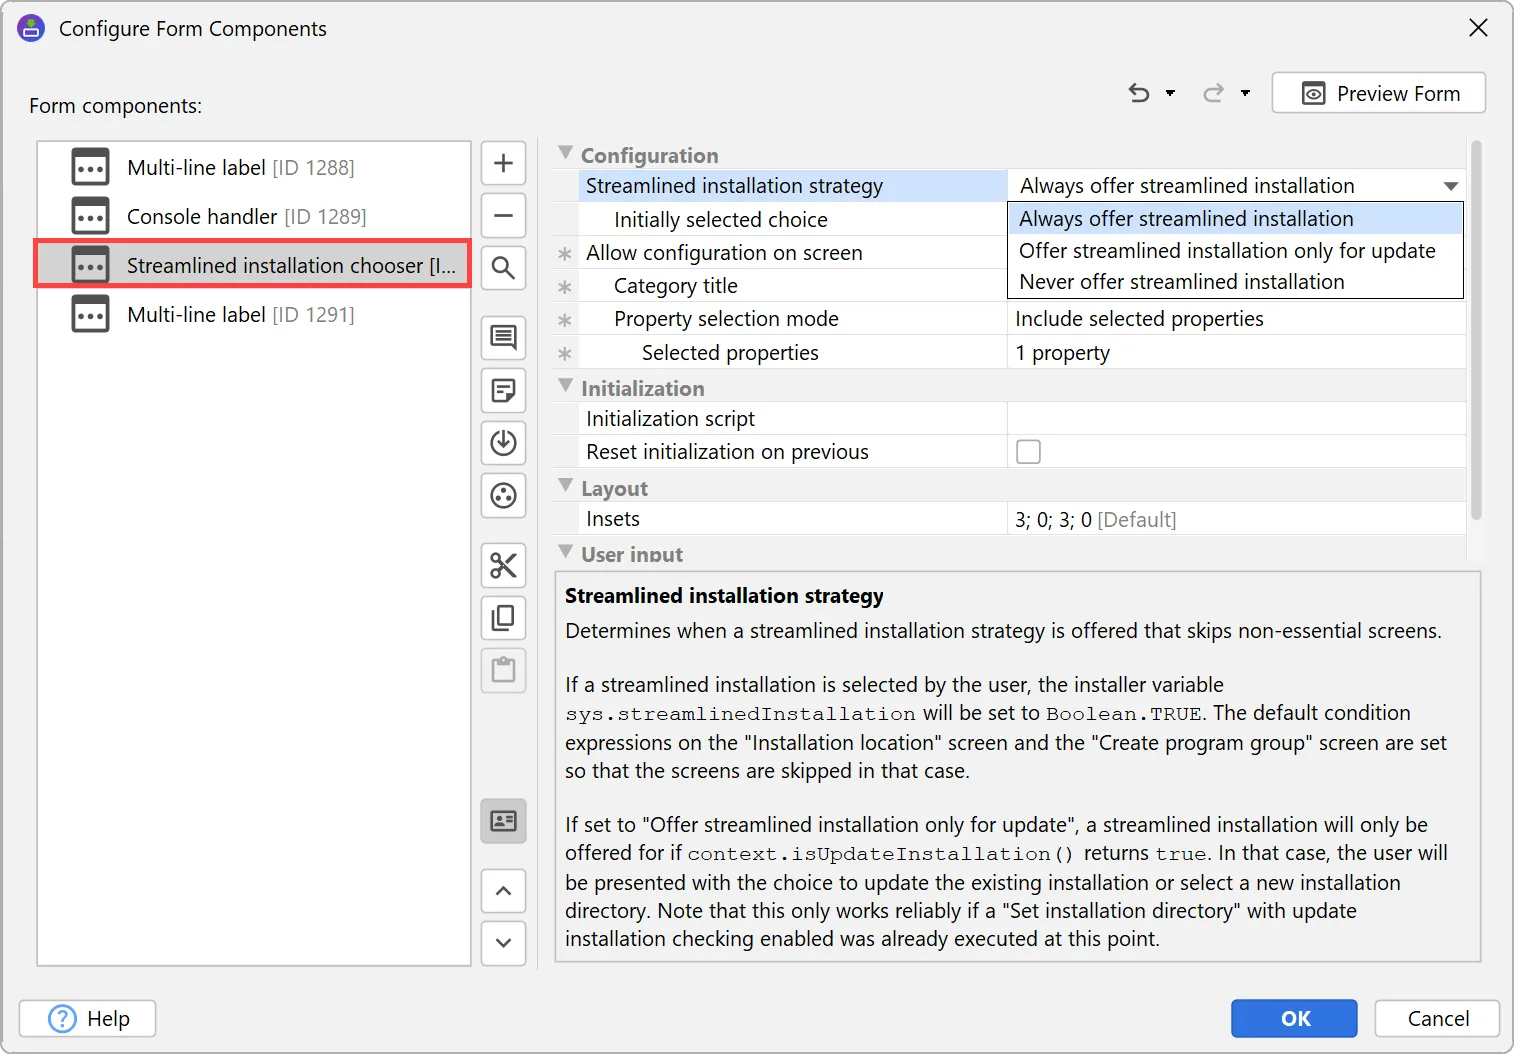The image size is (1514, 1054).
Task: Click the undo arrow icon
Action: [x=1138, y=93]
